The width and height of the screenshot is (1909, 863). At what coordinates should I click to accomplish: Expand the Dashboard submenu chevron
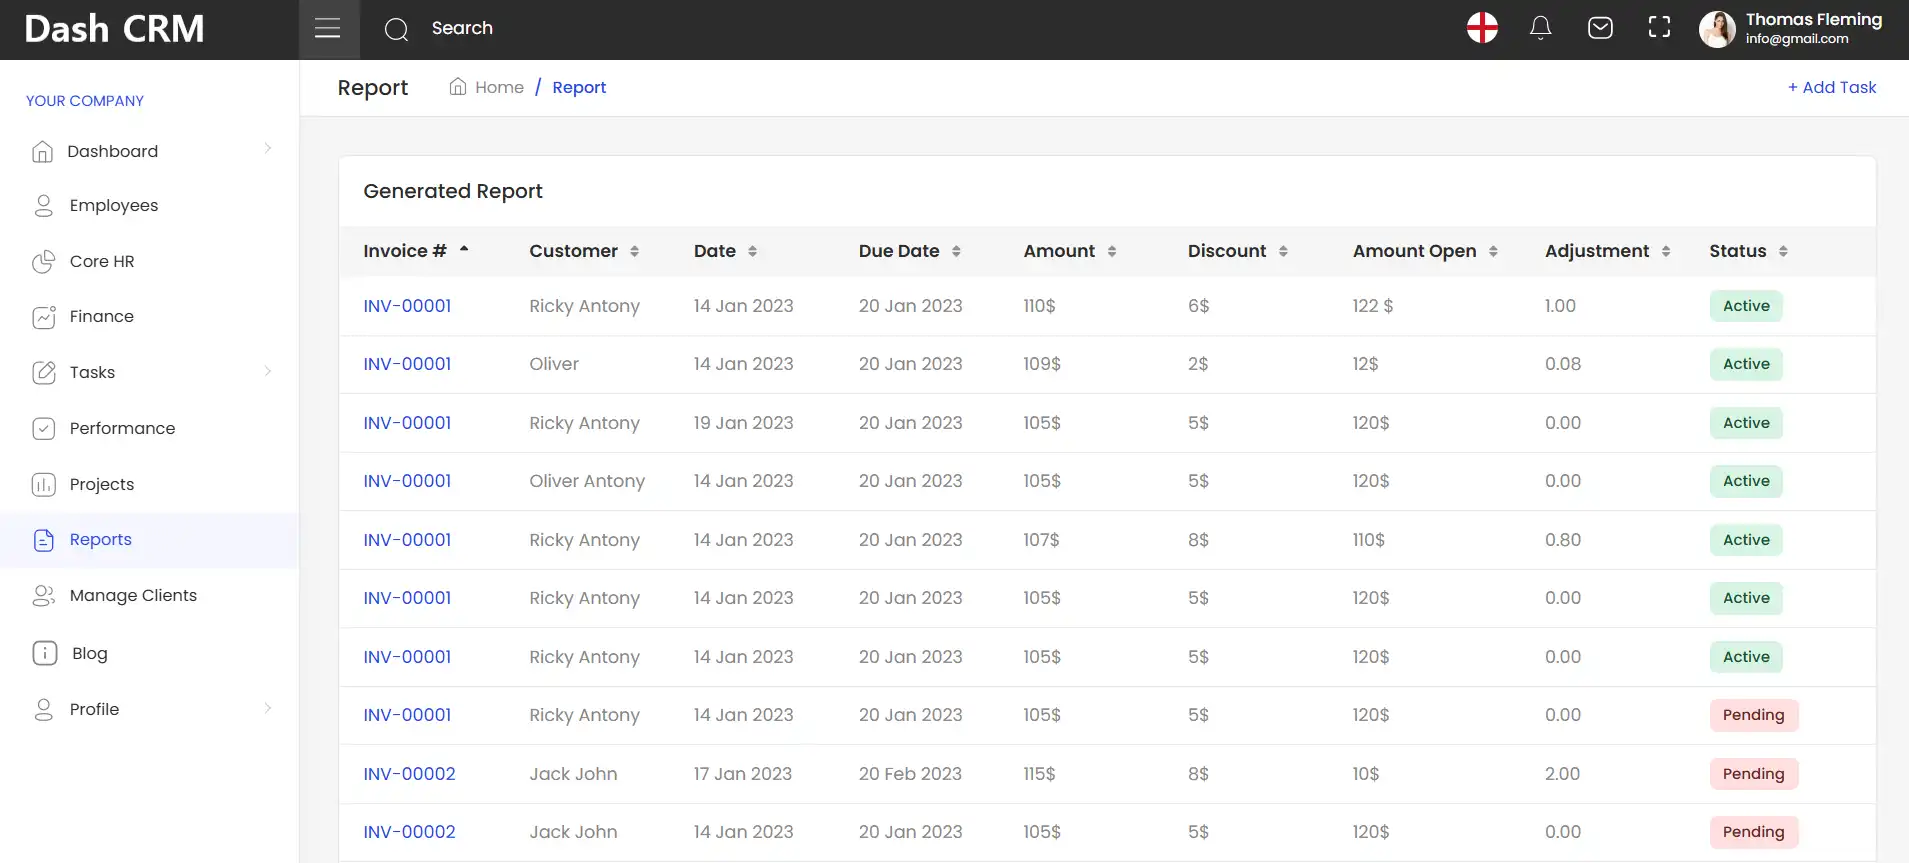point(268,149)
